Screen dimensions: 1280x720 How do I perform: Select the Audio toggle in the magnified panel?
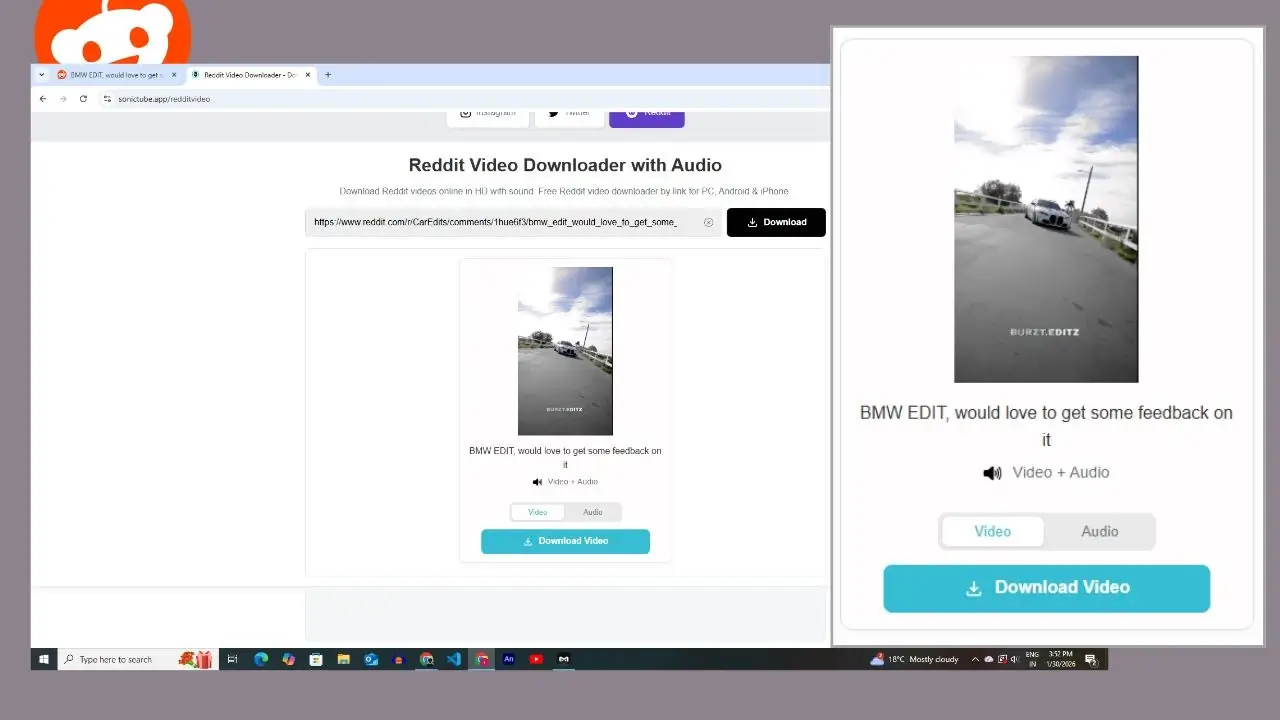point(1100,531)
